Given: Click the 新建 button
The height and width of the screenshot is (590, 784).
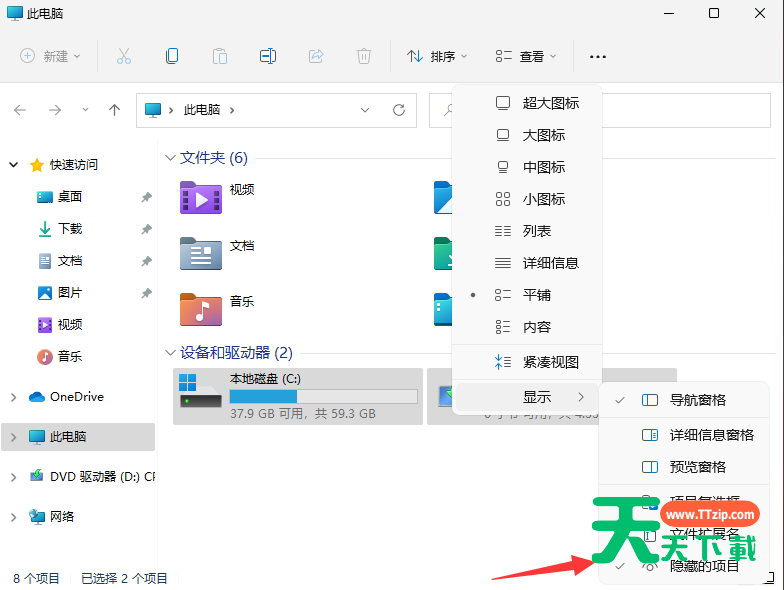Looking at the screenshot, I should (51, 57).
